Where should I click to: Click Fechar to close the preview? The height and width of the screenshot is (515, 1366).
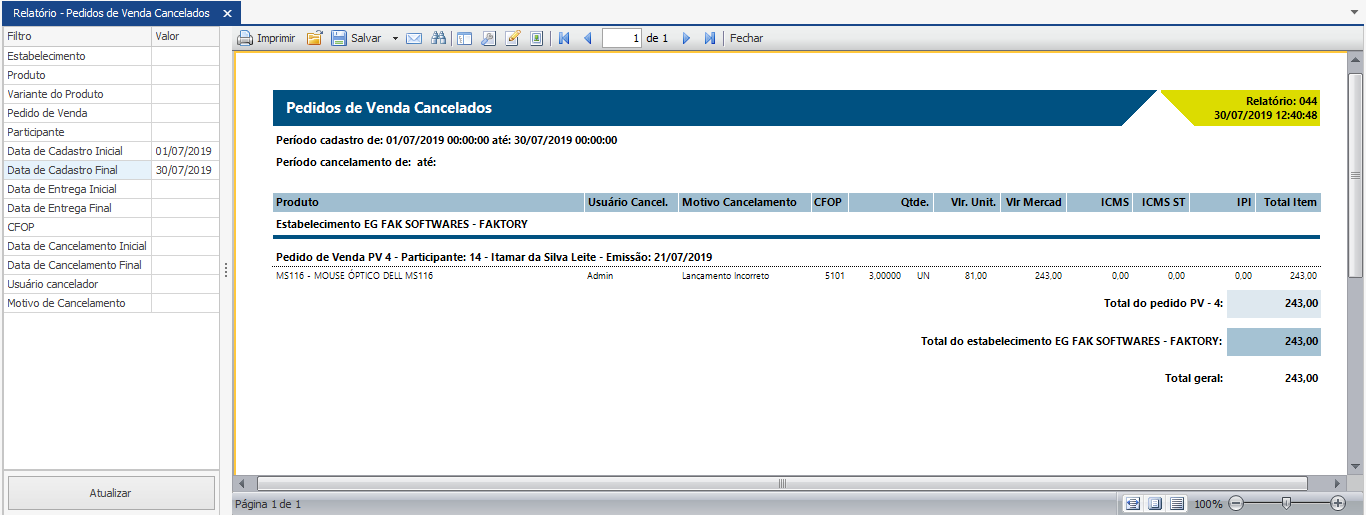click(x=746, y=38)
